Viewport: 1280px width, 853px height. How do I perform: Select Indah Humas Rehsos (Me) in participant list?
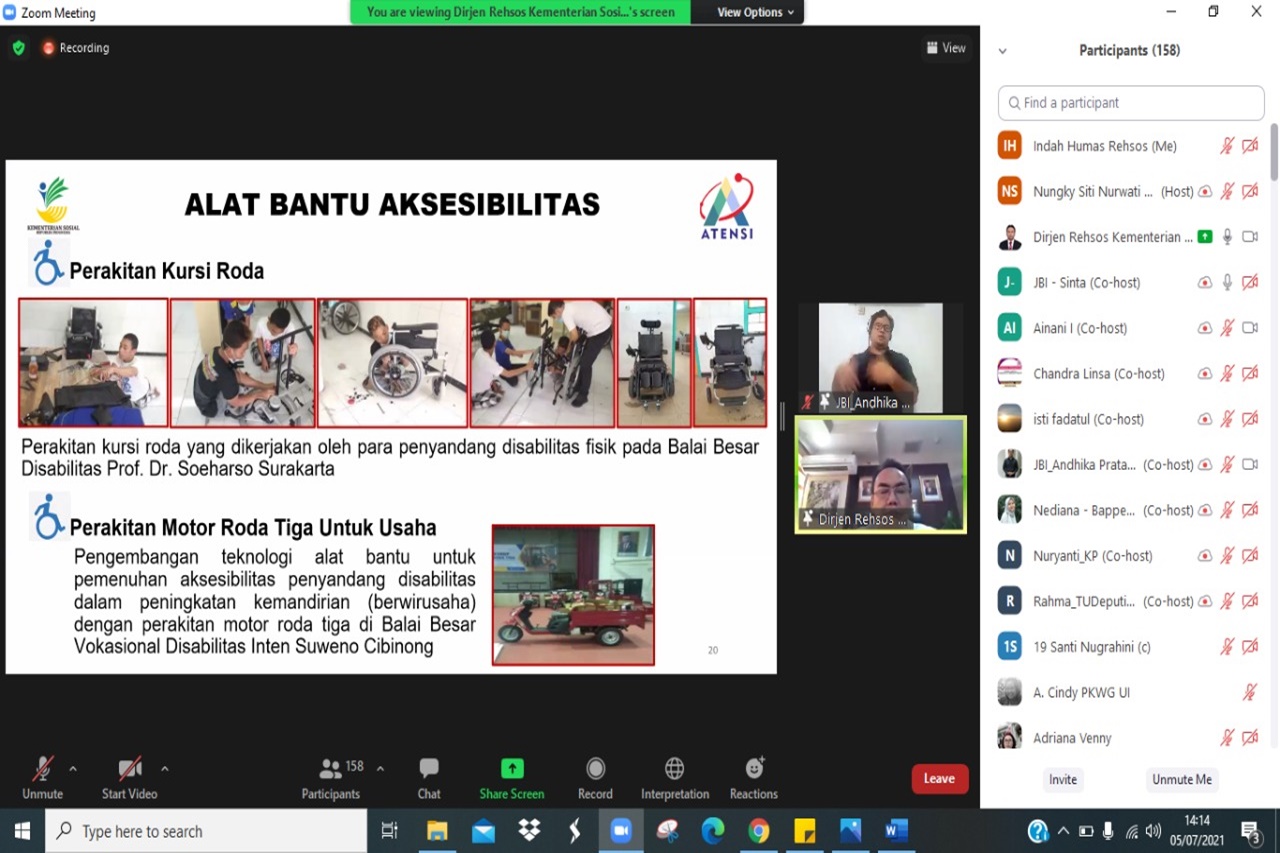point(1130,146)
